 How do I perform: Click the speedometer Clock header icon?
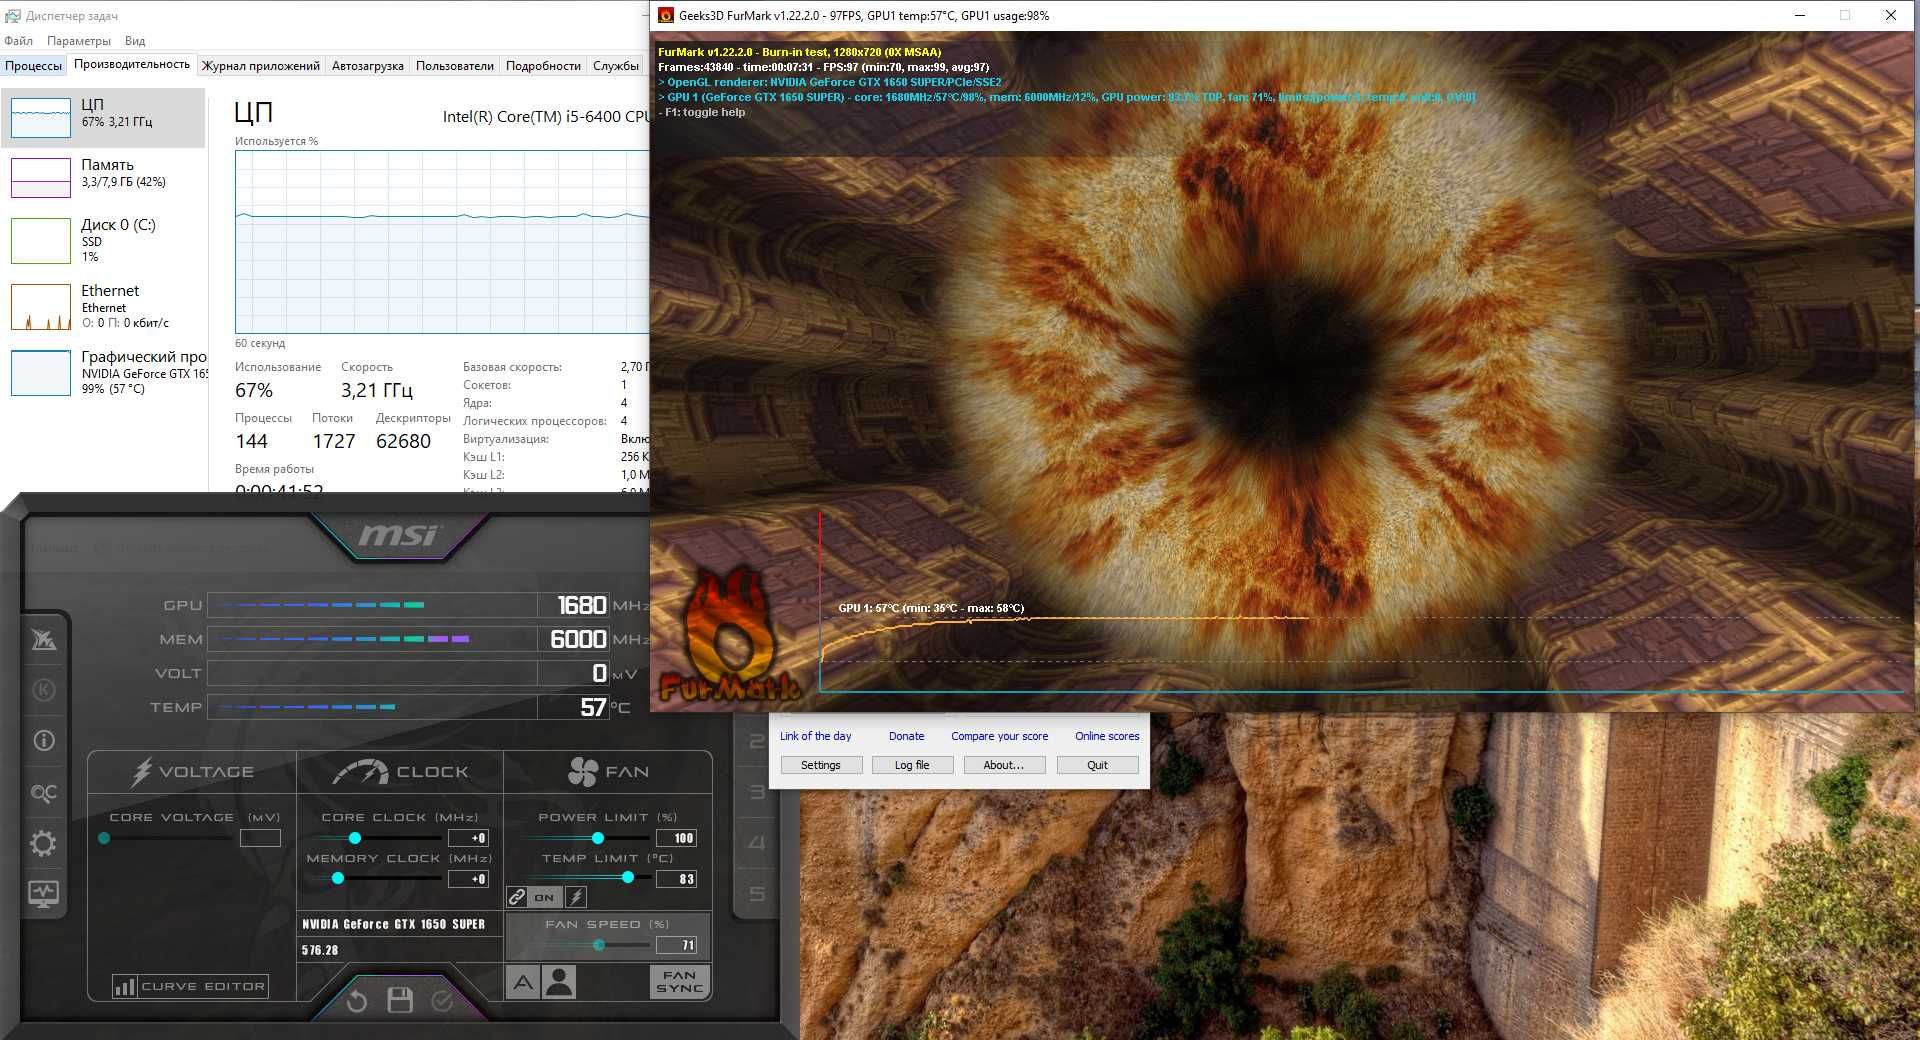pos(360,772)
